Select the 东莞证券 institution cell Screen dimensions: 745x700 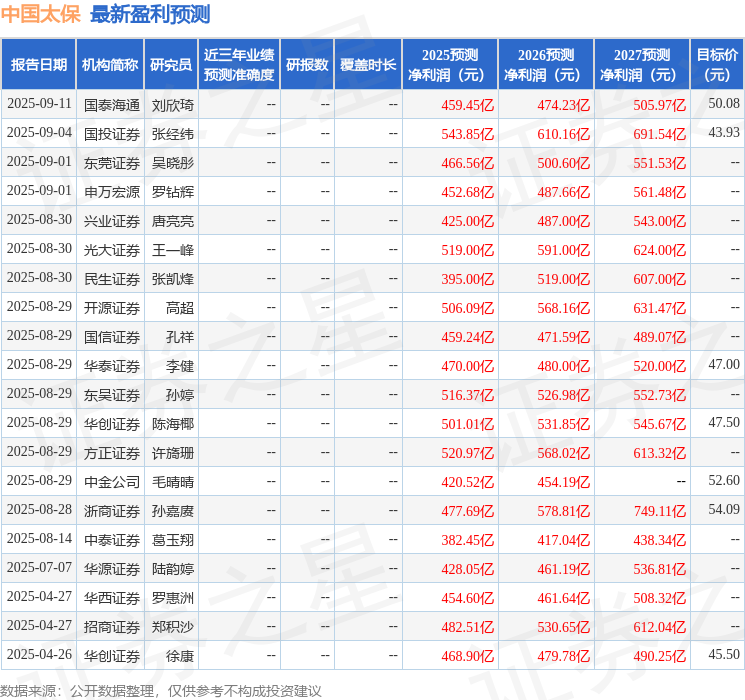pos(112,163)
